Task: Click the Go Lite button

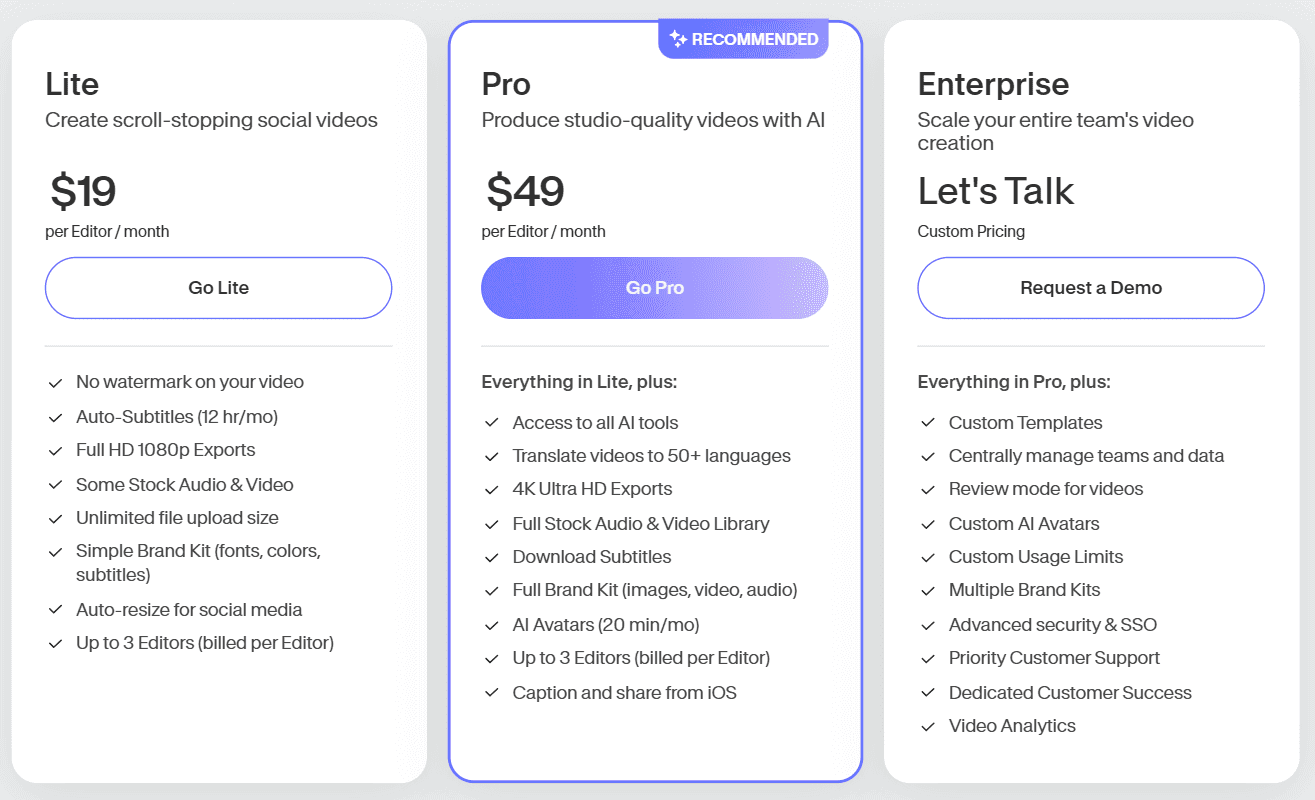Action: 218,288
